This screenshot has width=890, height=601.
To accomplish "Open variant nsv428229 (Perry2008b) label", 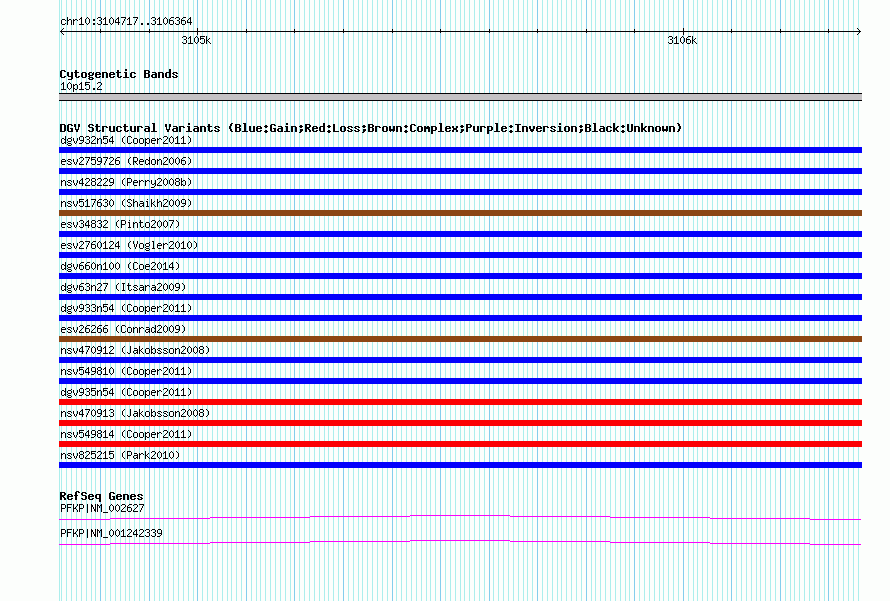I will point(126,182).
